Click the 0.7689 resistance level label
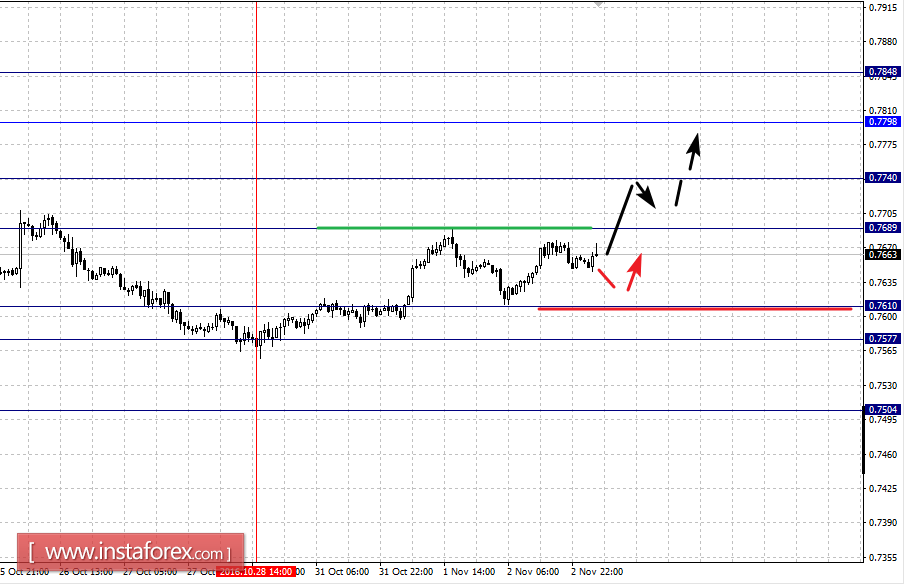Viewport: 905px width, 584px height. point(882,228)
